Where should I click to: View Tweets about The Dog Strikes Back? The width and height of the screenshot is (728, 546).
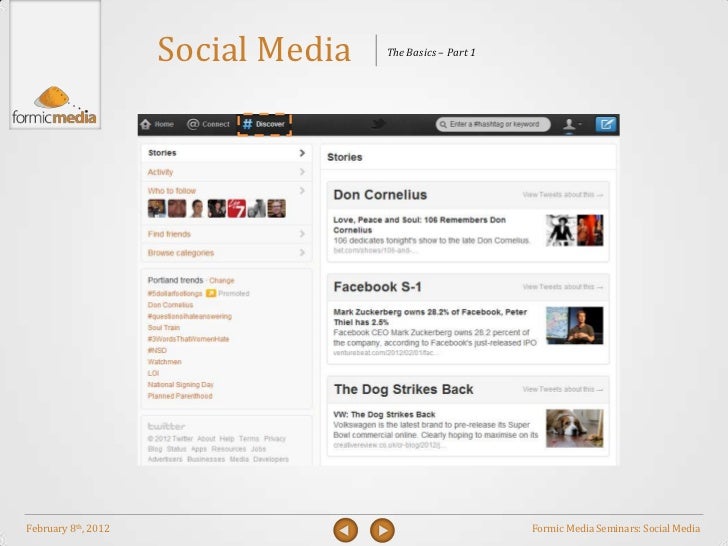[562, 389]
